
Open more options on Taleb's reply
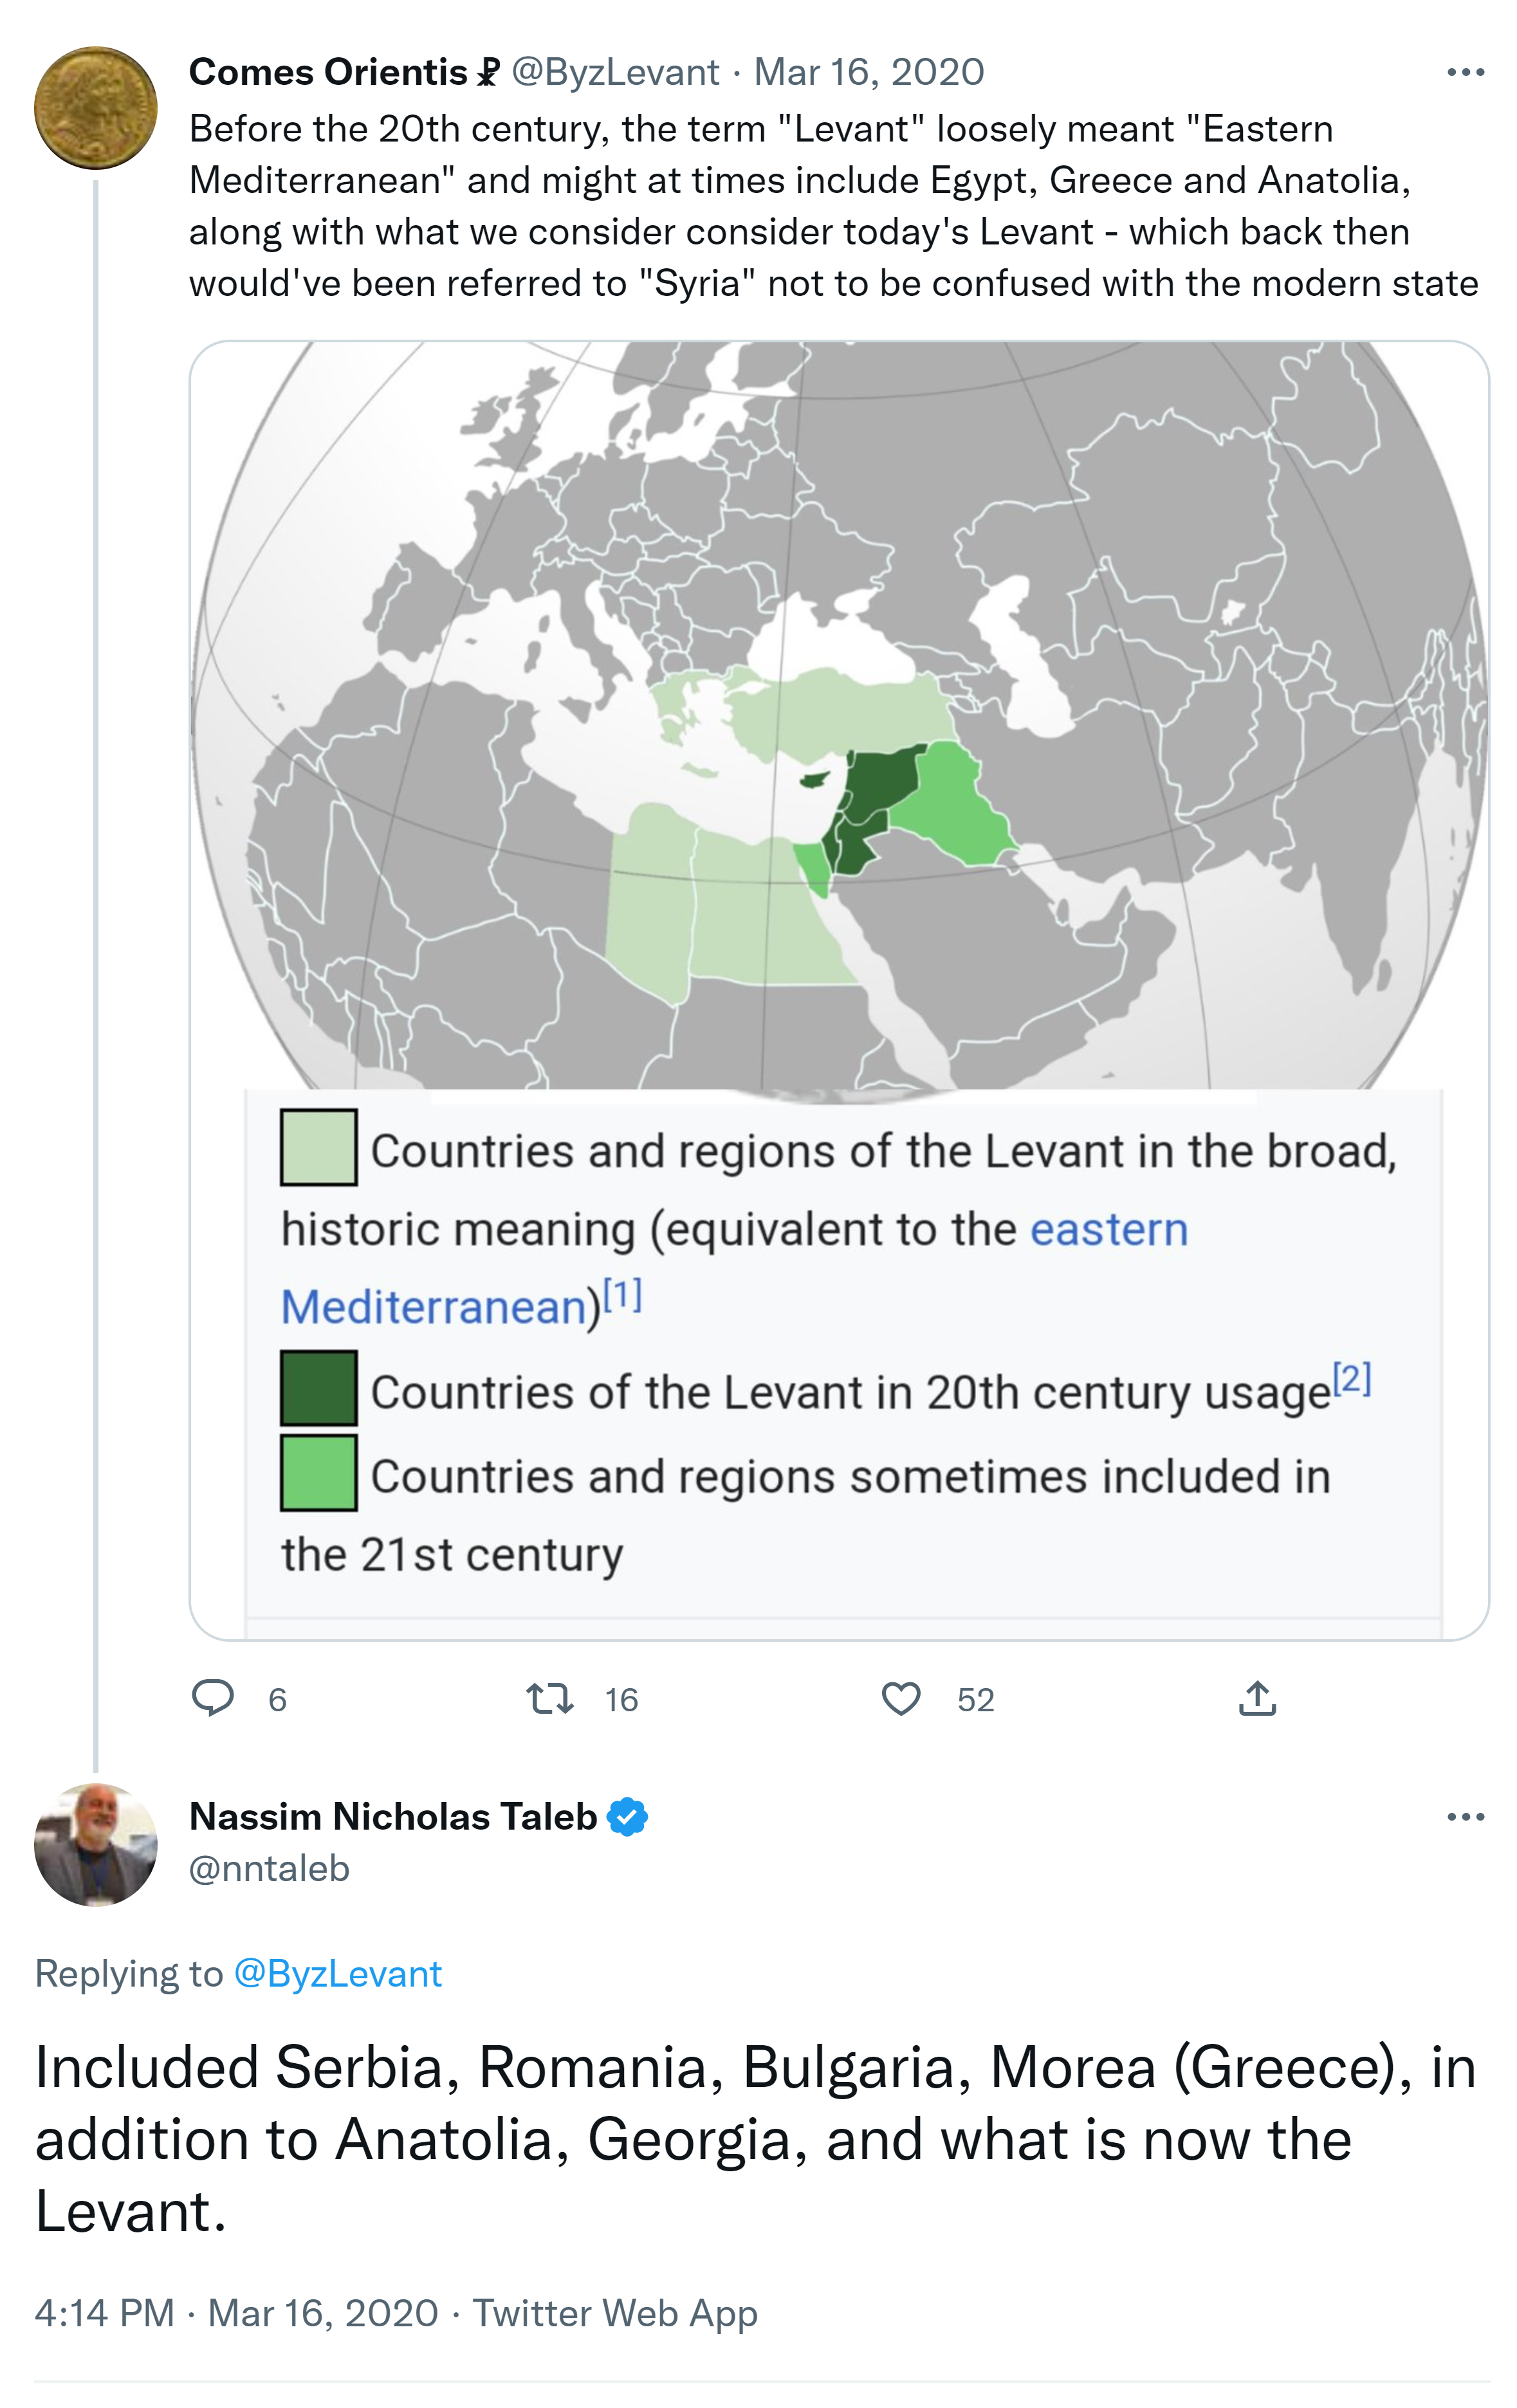tap(1465, 1816)
